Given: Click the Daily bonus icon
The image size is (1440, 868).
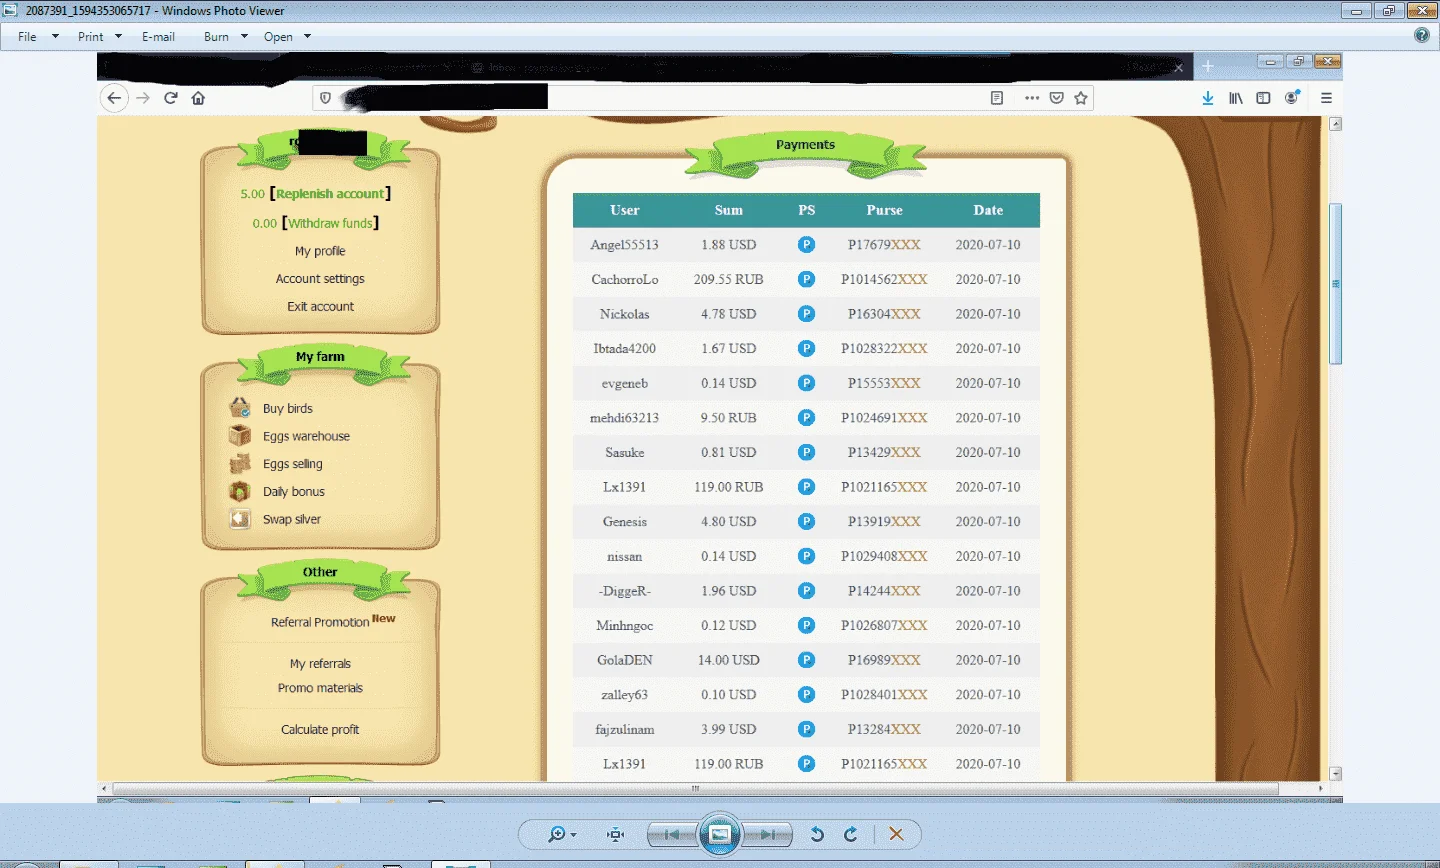Looking at the screenshot, I should (x=240, y=492).
